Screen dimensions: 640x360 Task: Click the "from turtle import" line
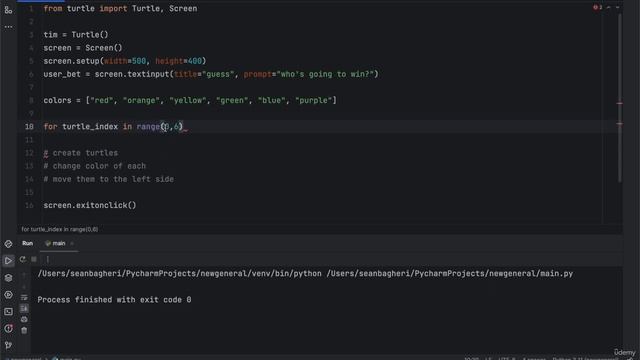pyautogui.click(x=120, y=9)
